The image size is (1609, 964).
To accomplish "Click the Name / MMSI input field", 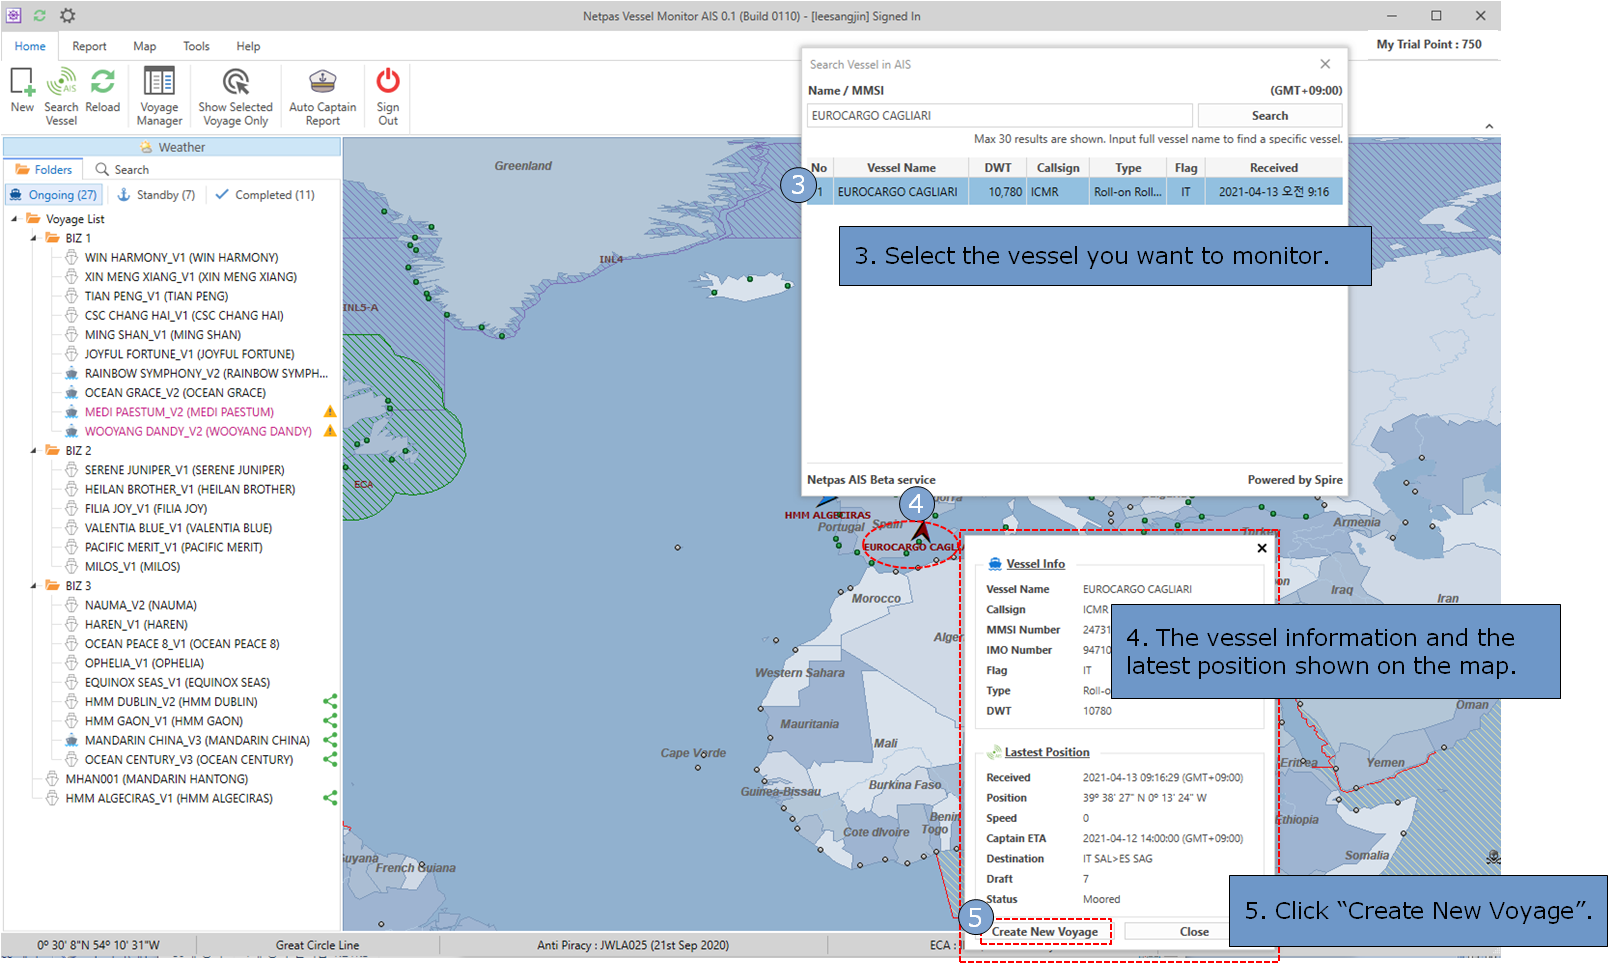I will click(999, 116).
